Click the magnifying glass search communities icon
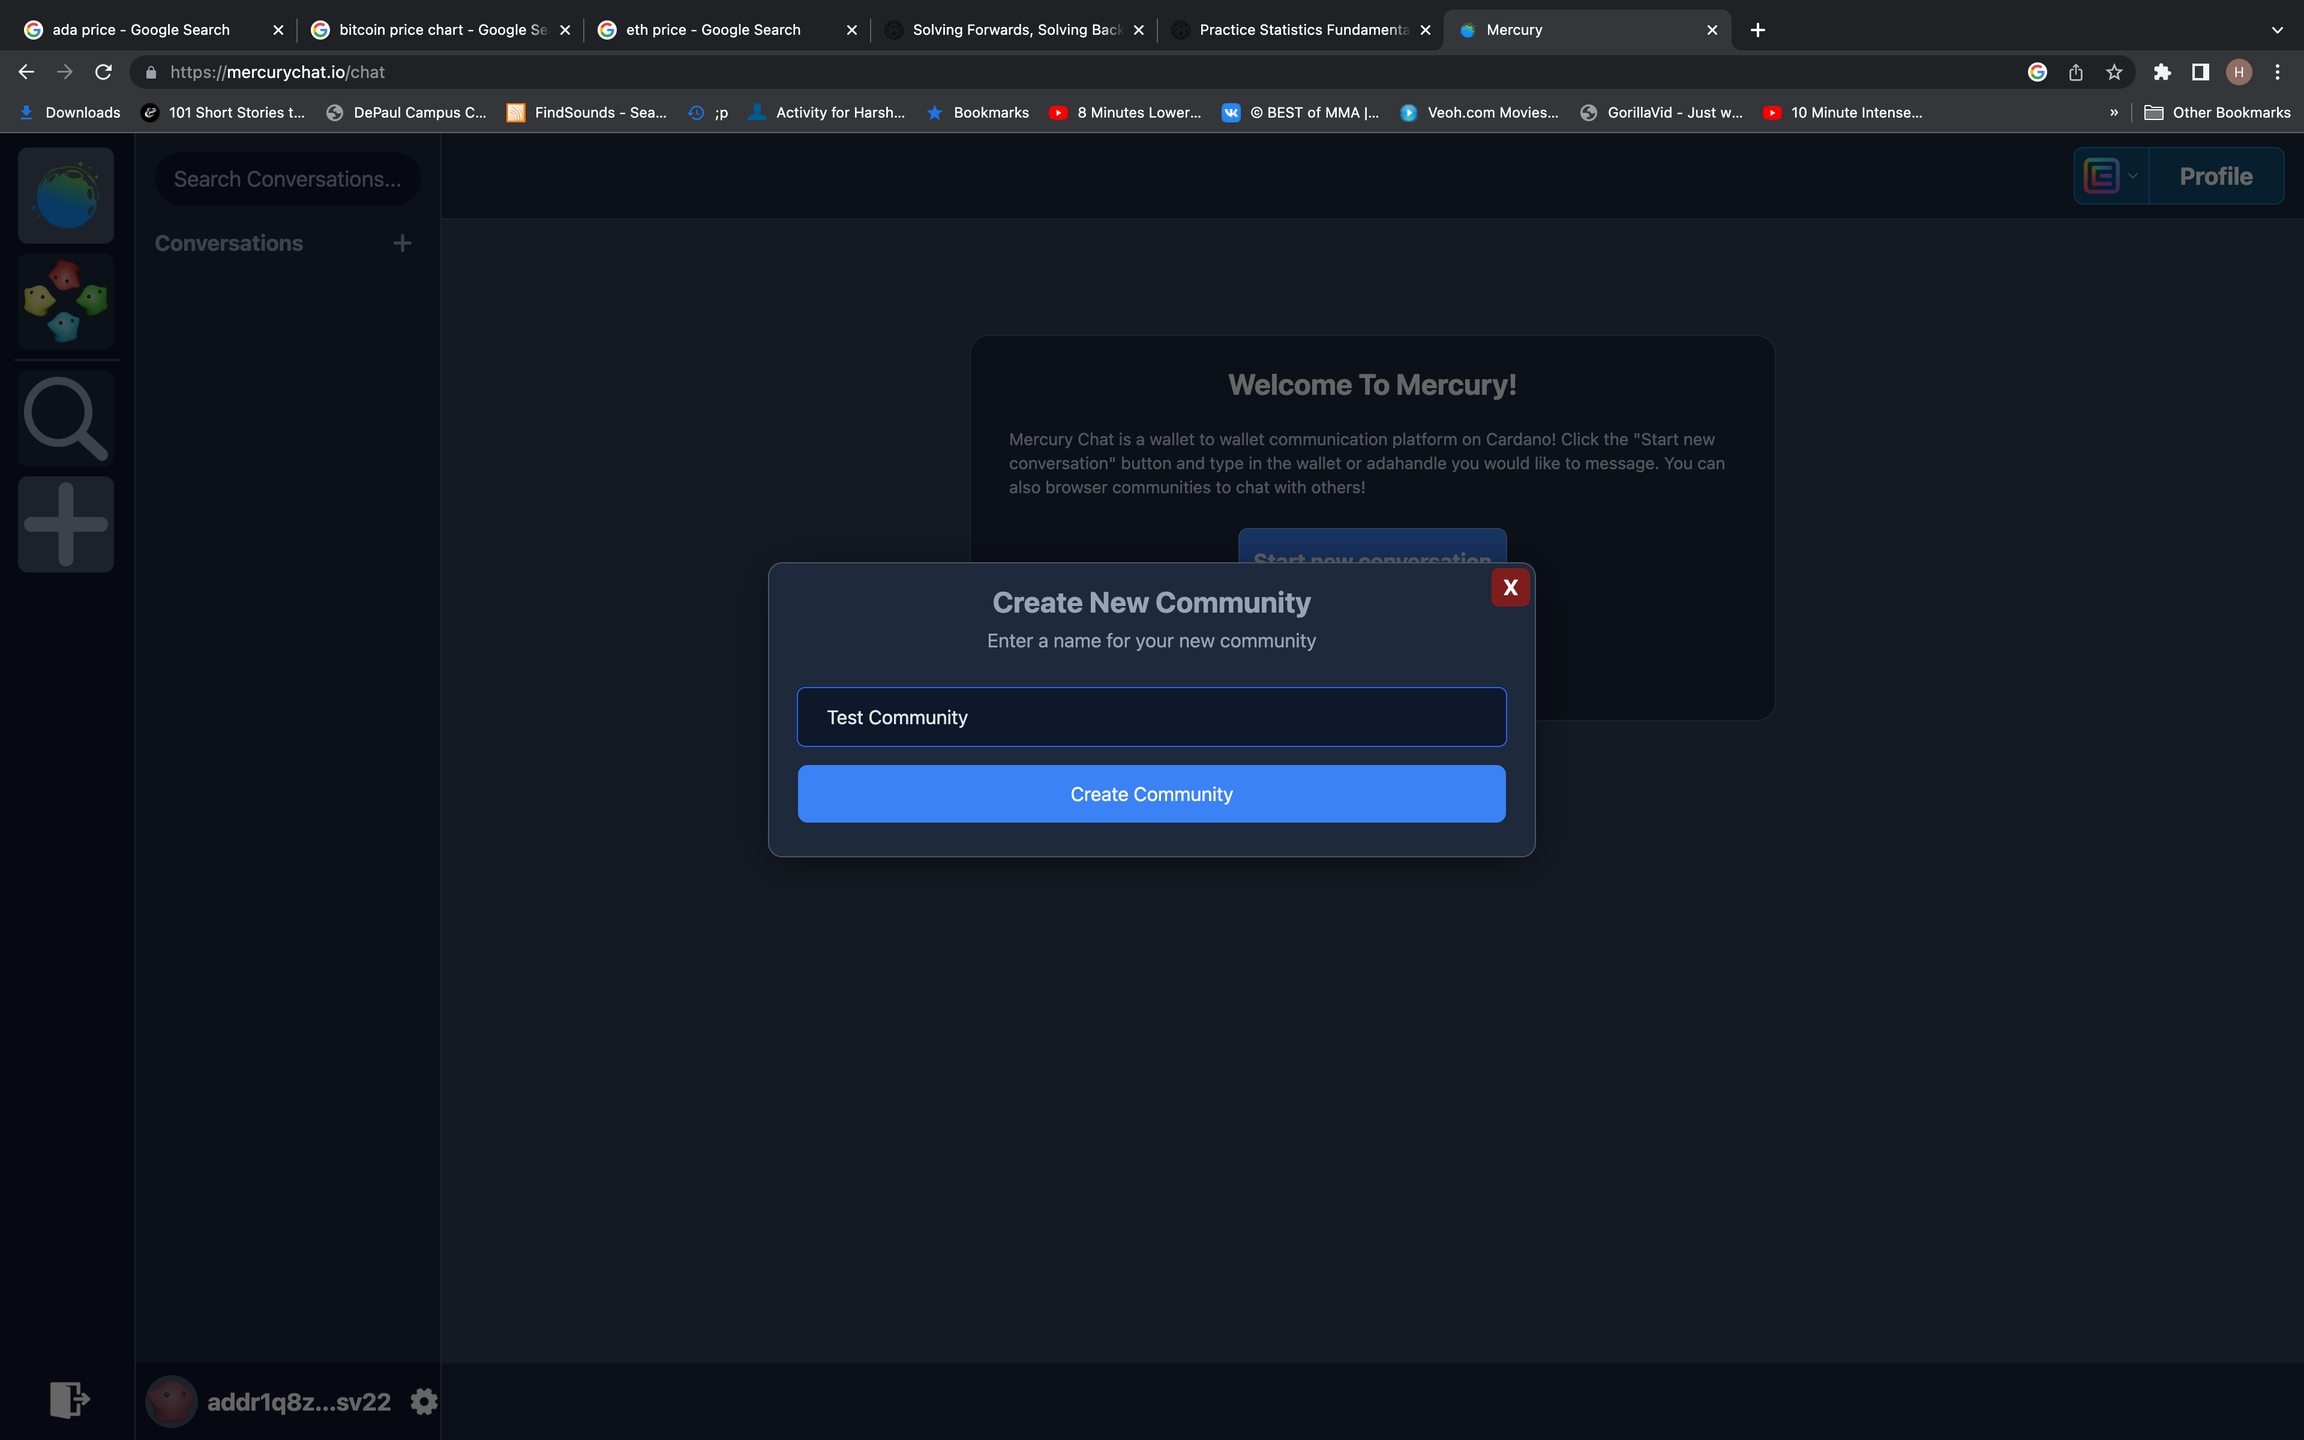This screenshot has height=1440, width=2304. click(66, 419)
